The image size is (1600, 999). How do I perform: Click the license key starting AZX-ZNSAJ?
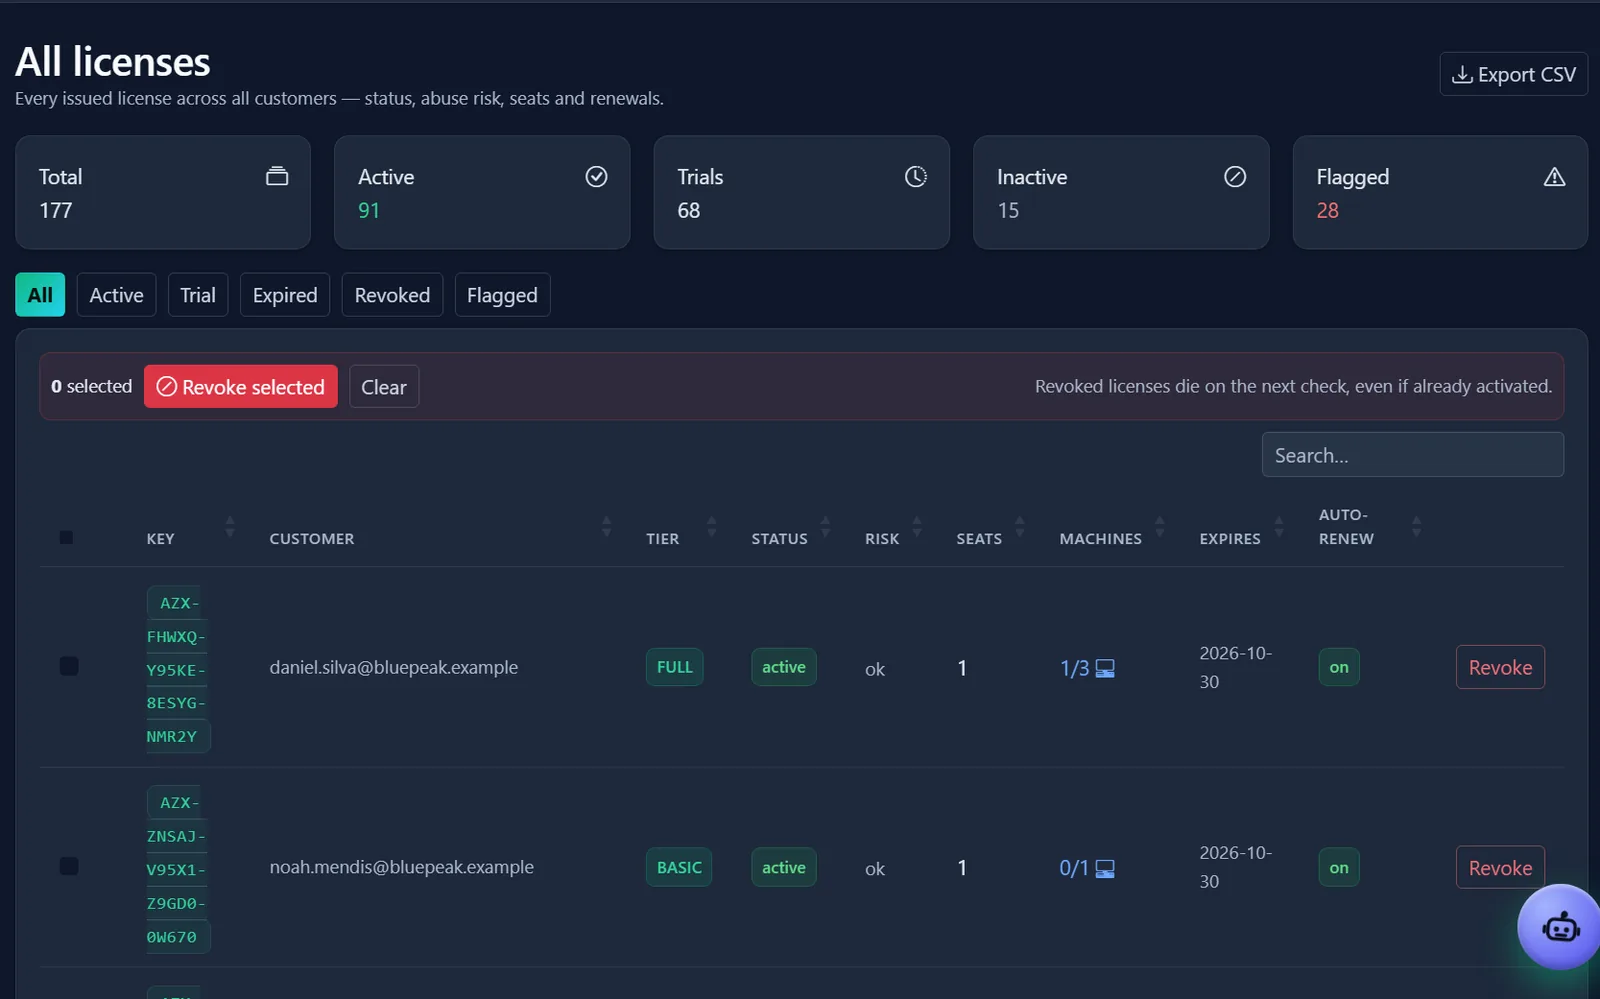coord(178,869)
